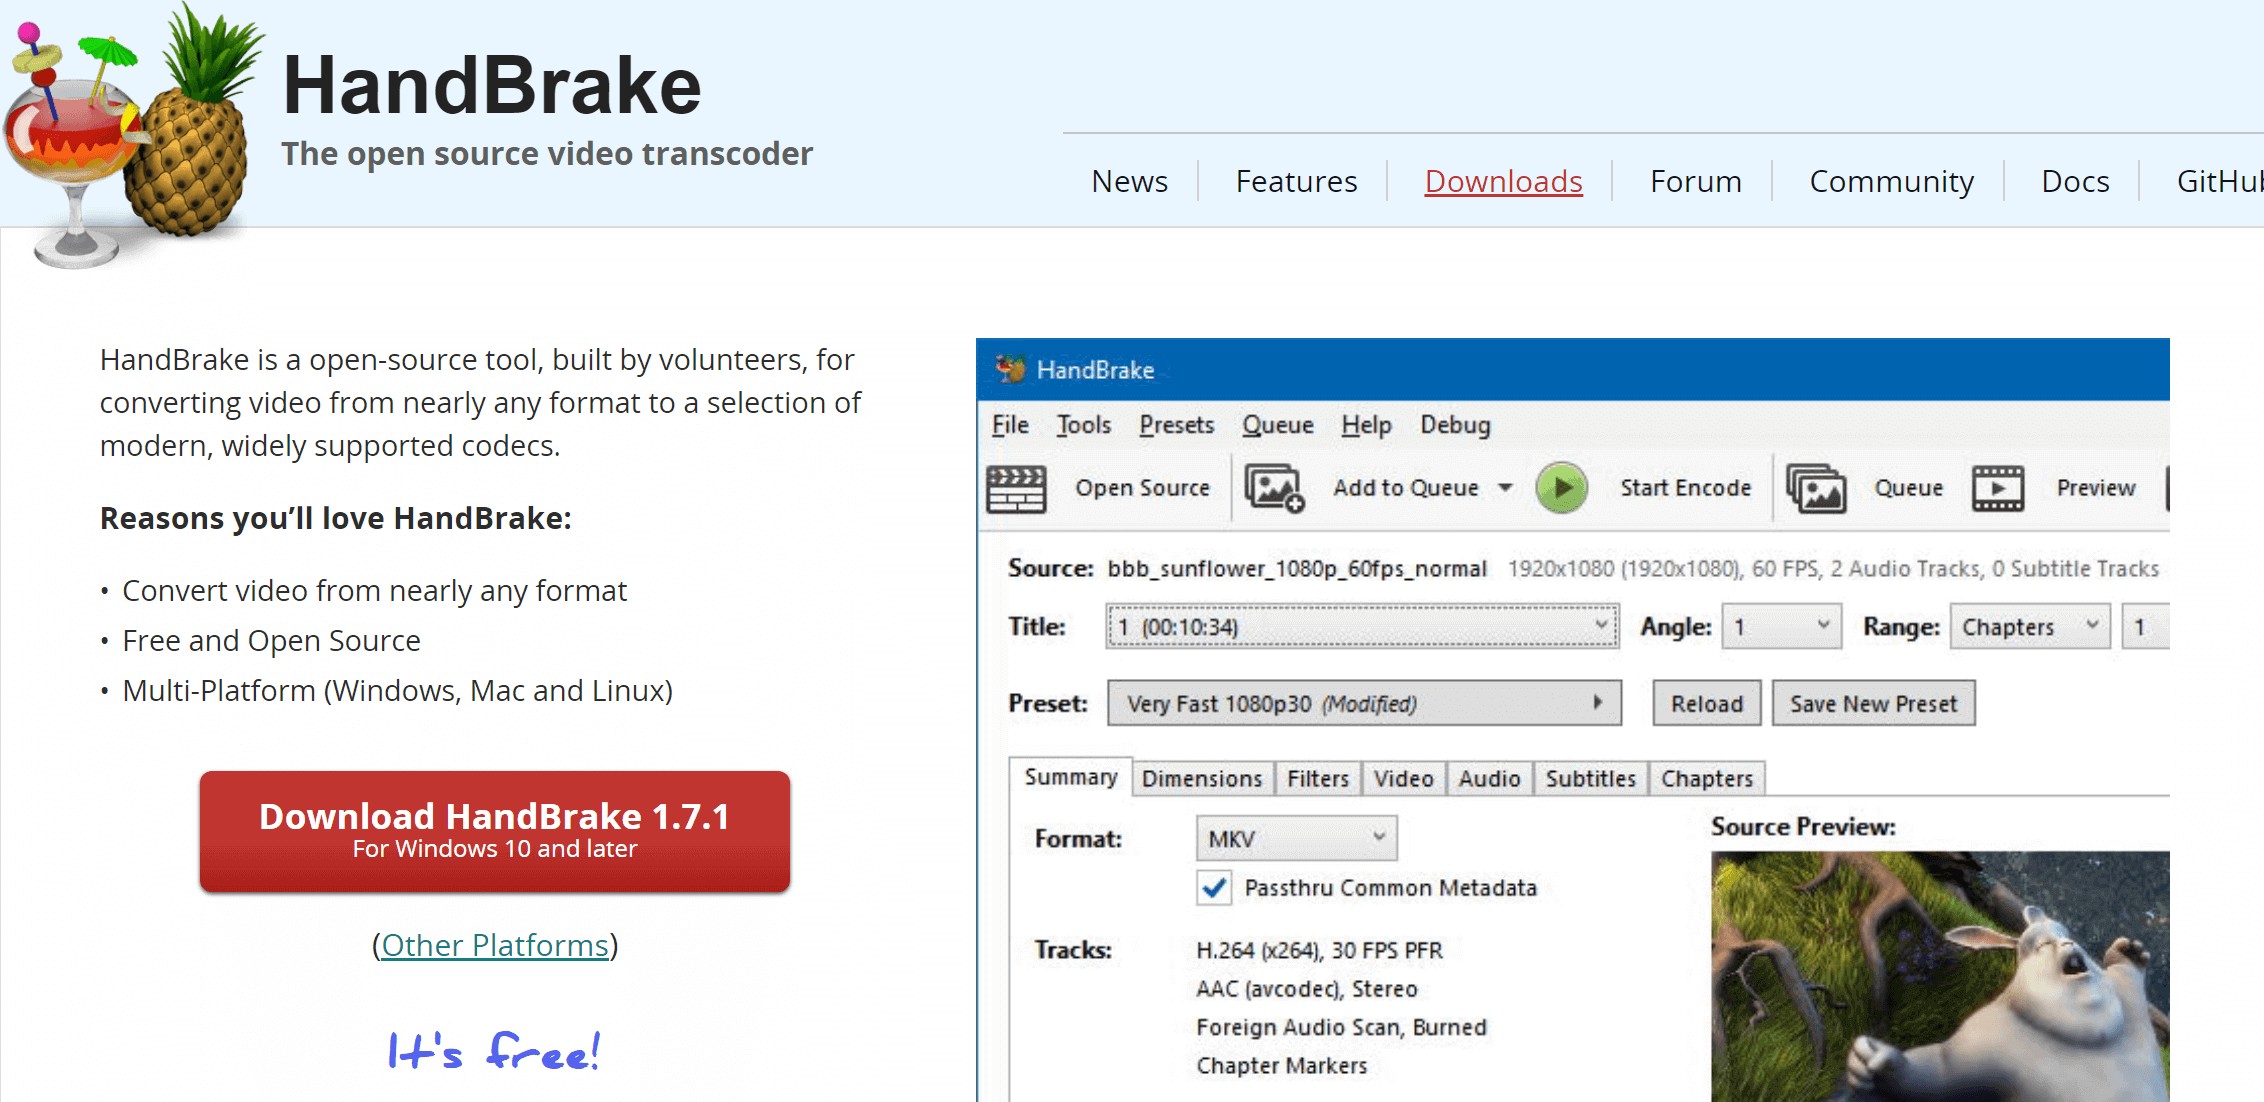Click the Preview toolbar label
This screenshot has height=1102, width=2264.
(2095, 488)
